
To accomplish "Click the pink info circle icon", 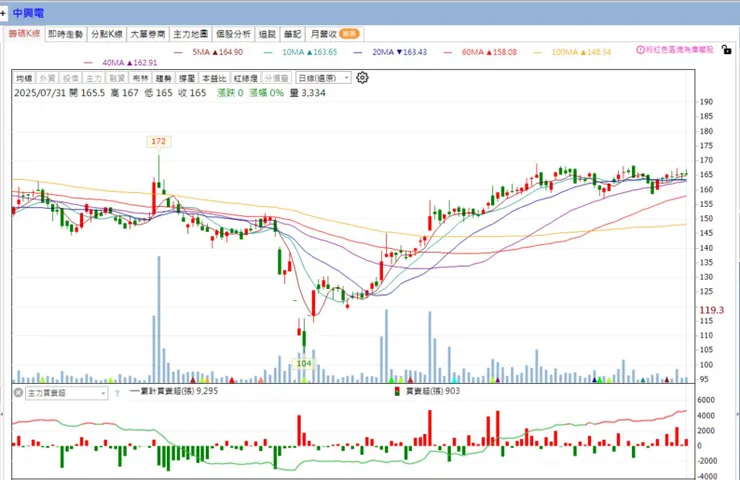I will point(640,50).
